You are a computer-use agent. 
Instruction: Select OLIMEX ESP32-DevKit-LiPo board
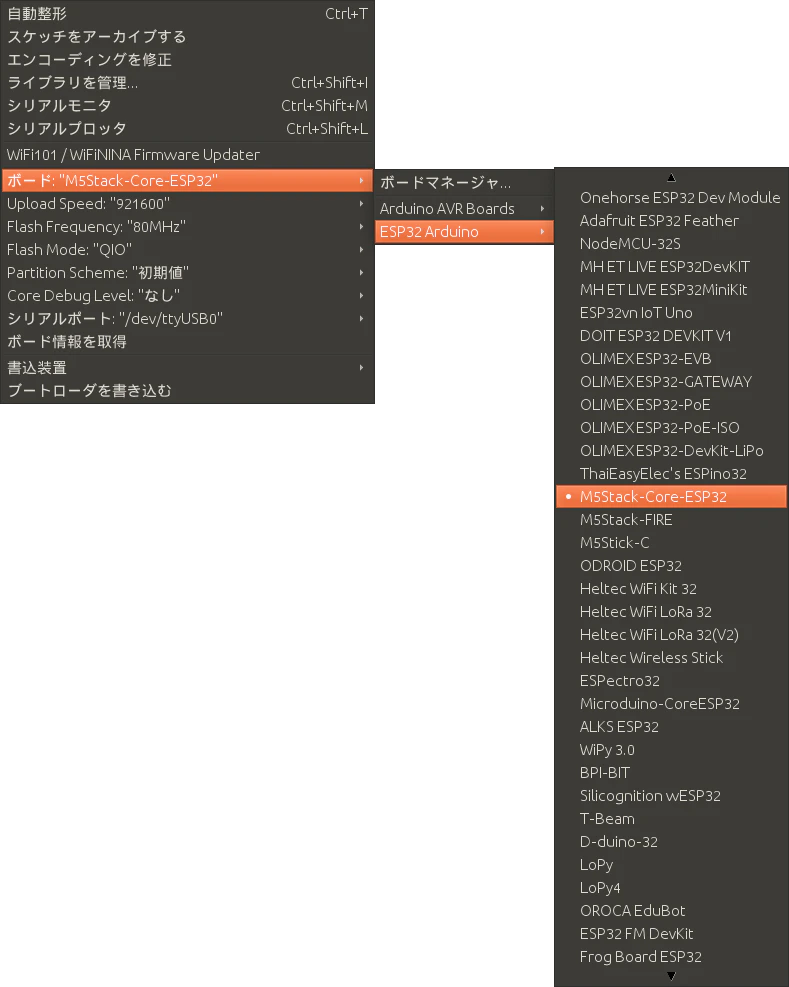coord(671,451)
